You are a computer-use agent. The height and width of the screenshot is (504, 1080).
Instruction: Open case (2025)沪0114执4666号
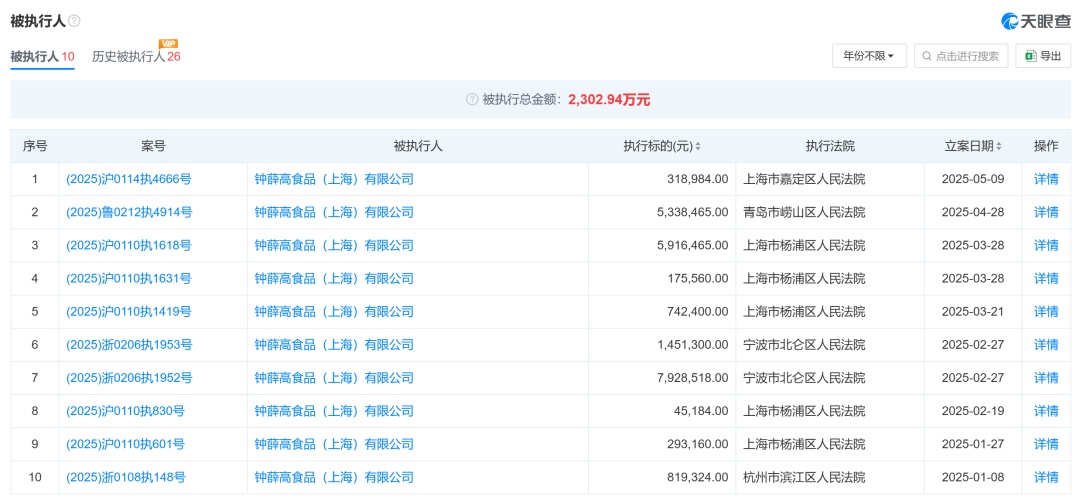coord(128,179)
